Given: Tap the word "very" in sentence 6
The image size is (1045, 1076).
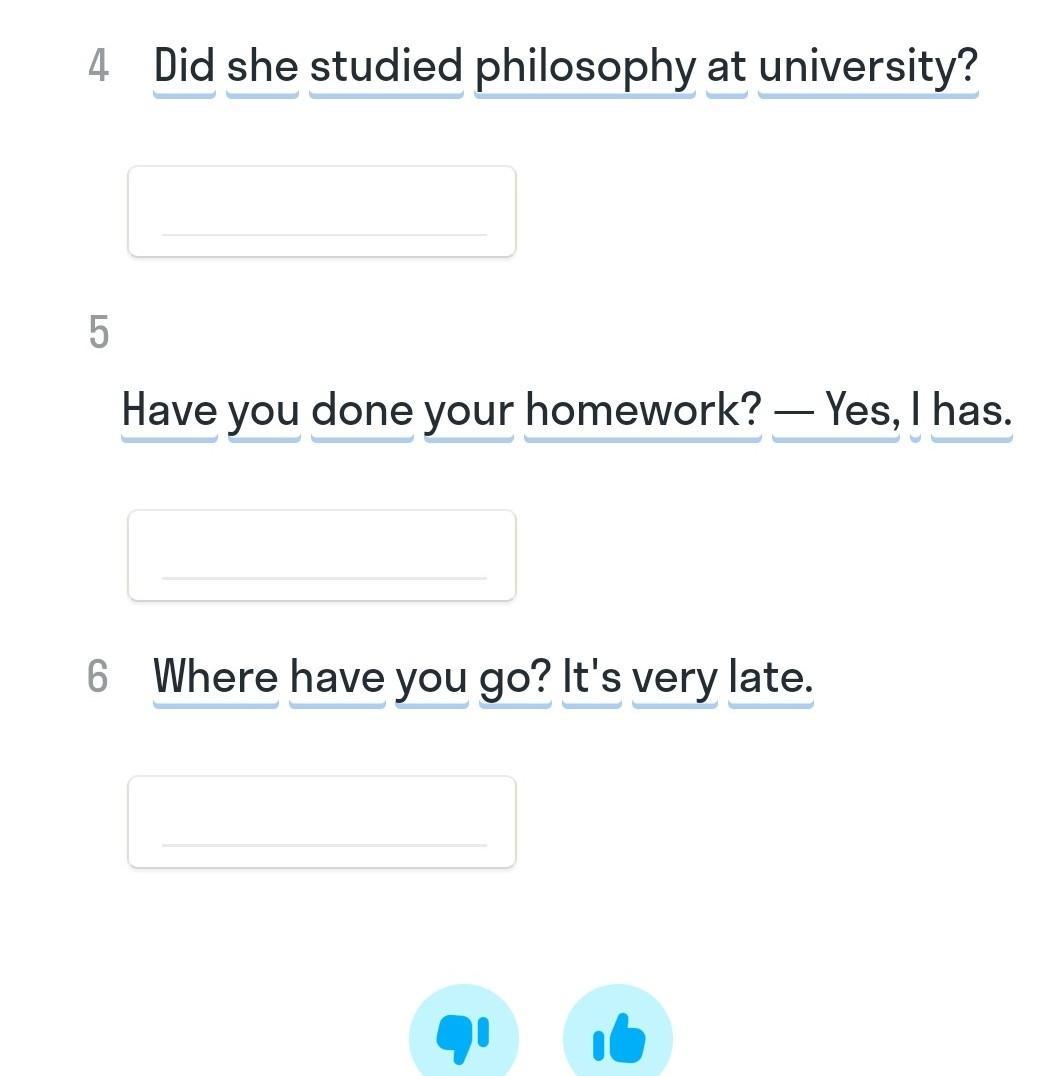Looking at the screenshot, I should 675,677.
